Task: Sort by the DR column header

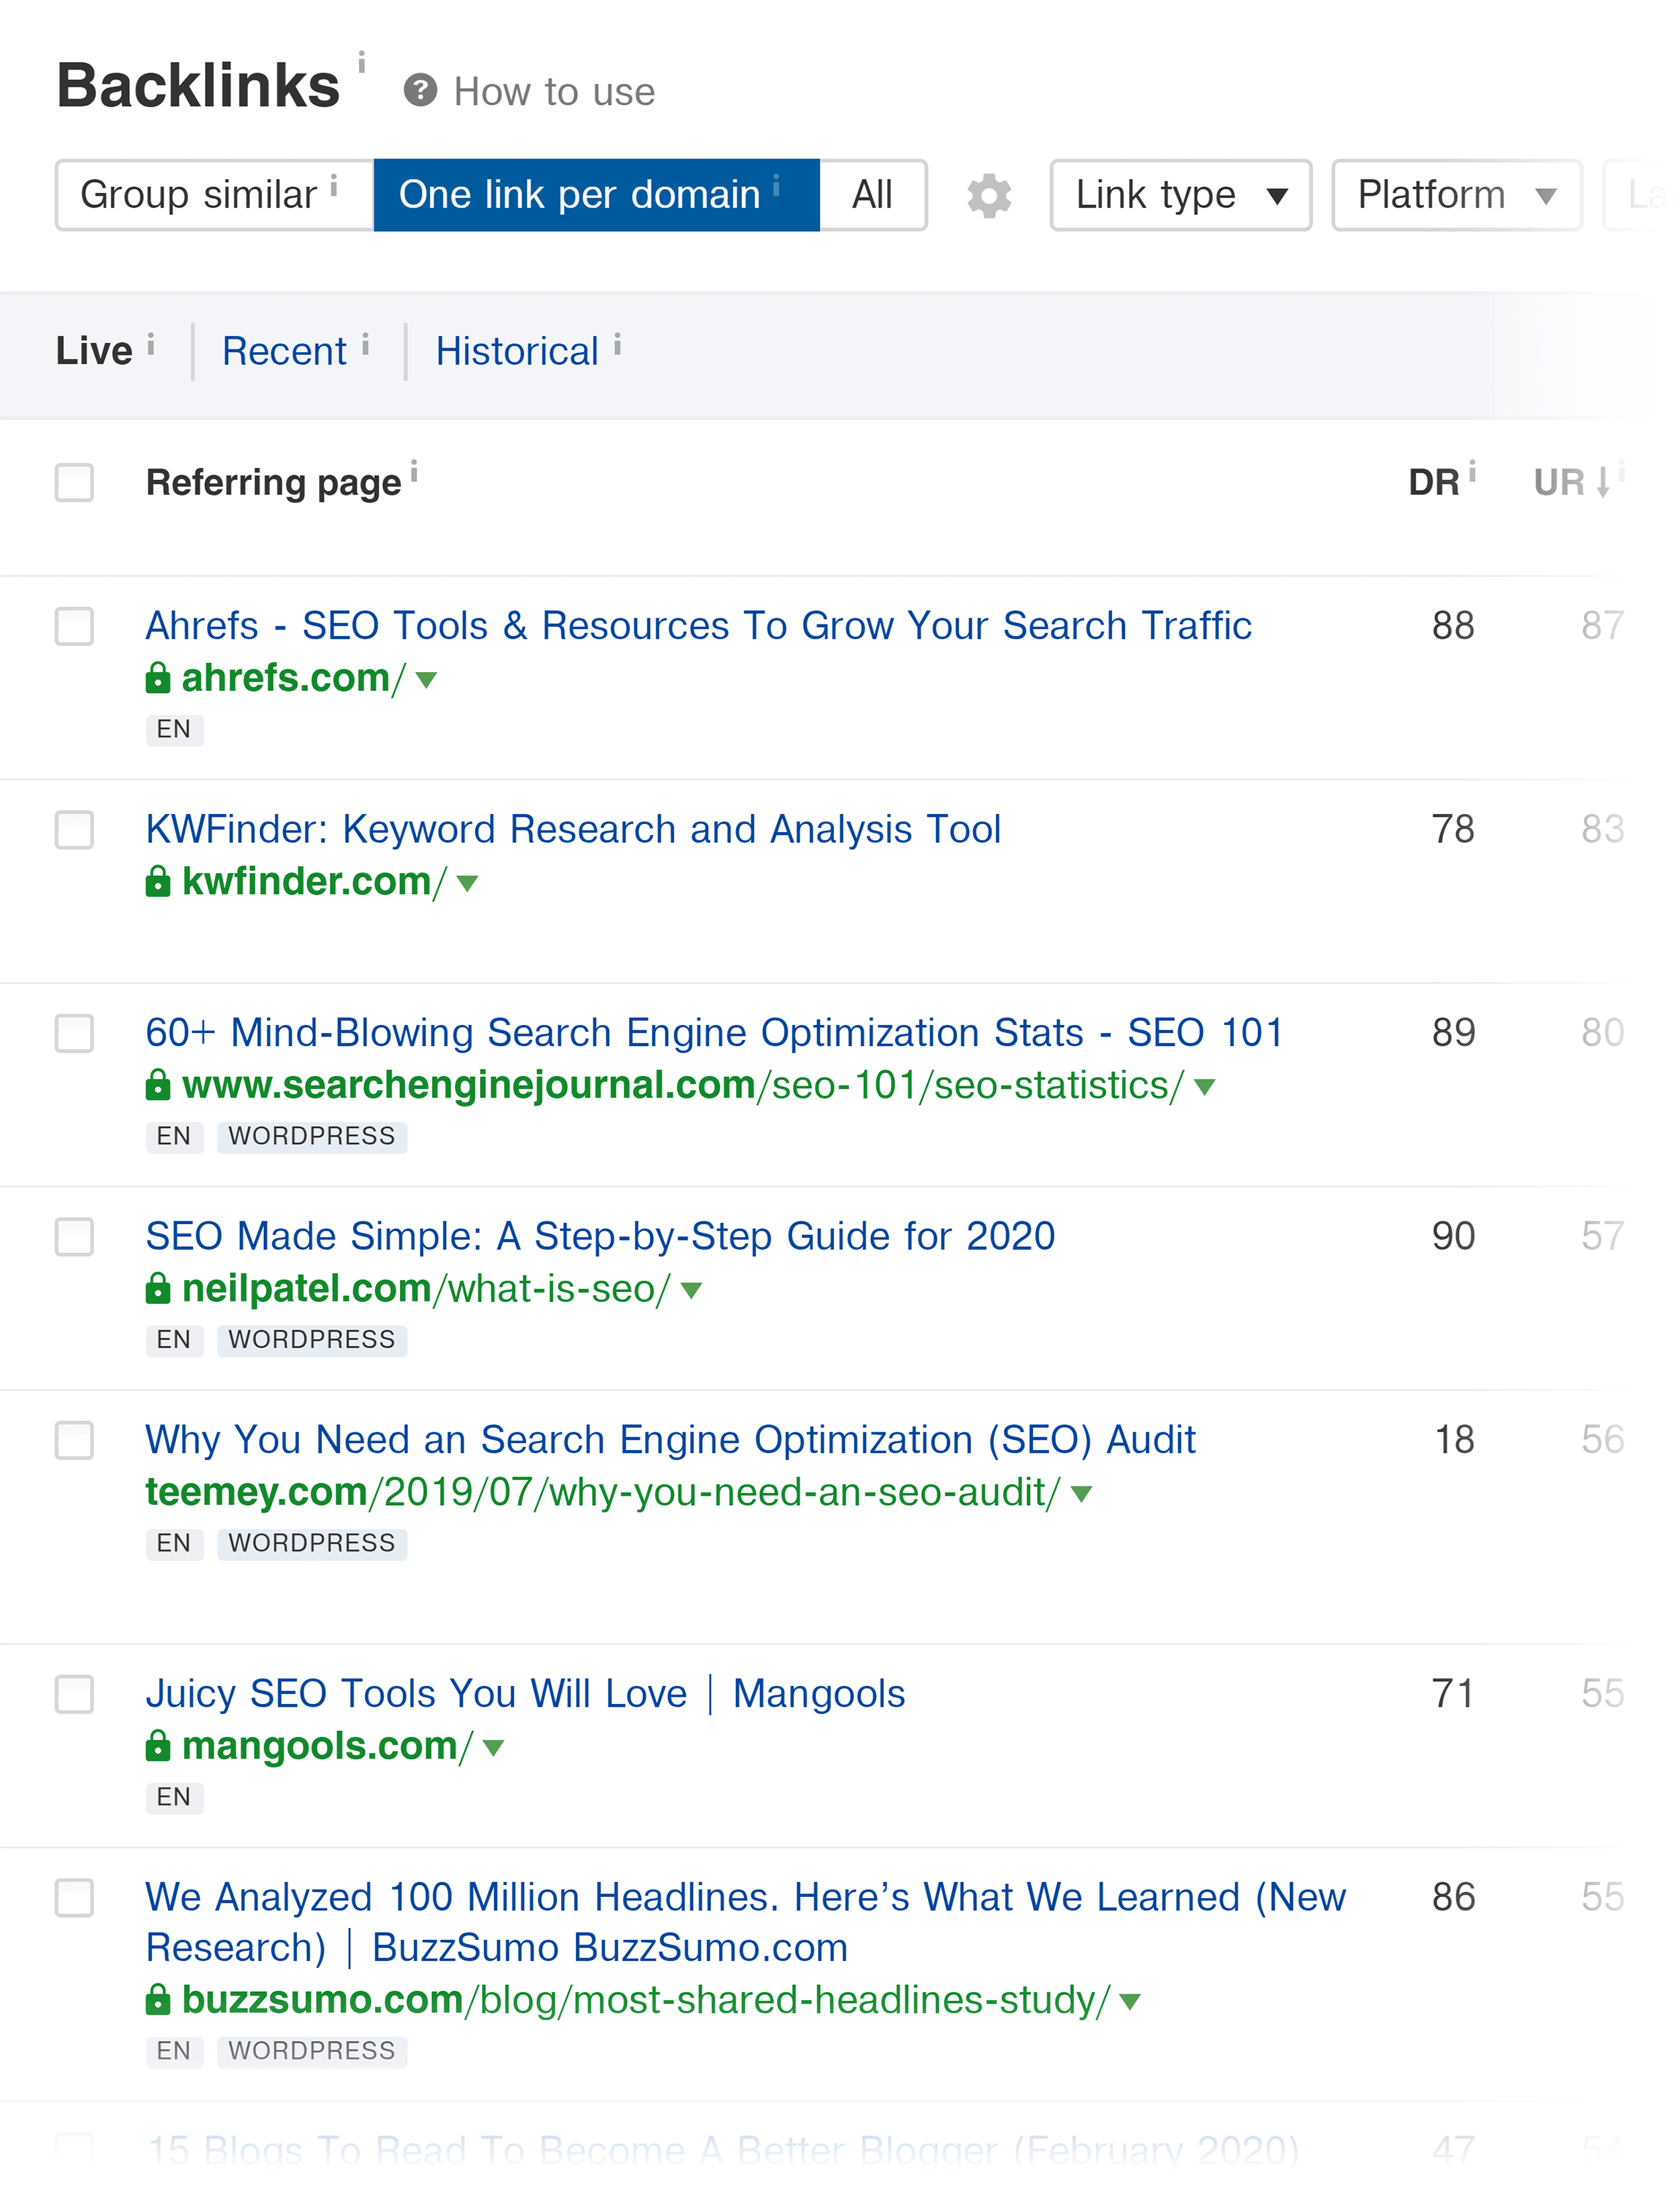Action: tap(1434, 482)
